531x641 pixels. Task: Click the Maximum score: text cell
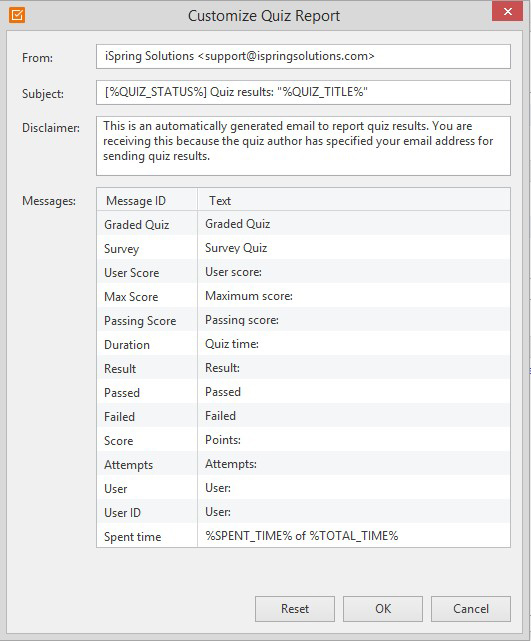(x=354, y=296)
